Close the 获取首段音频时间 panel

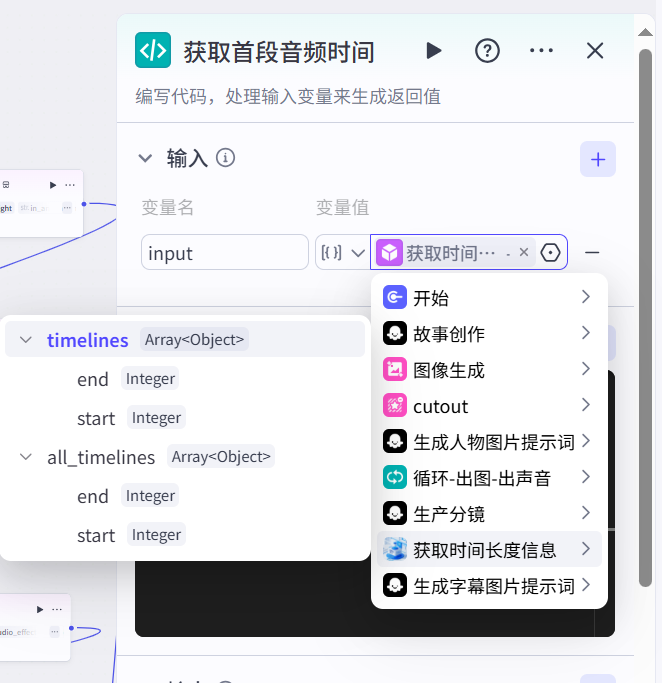(595, 51)
